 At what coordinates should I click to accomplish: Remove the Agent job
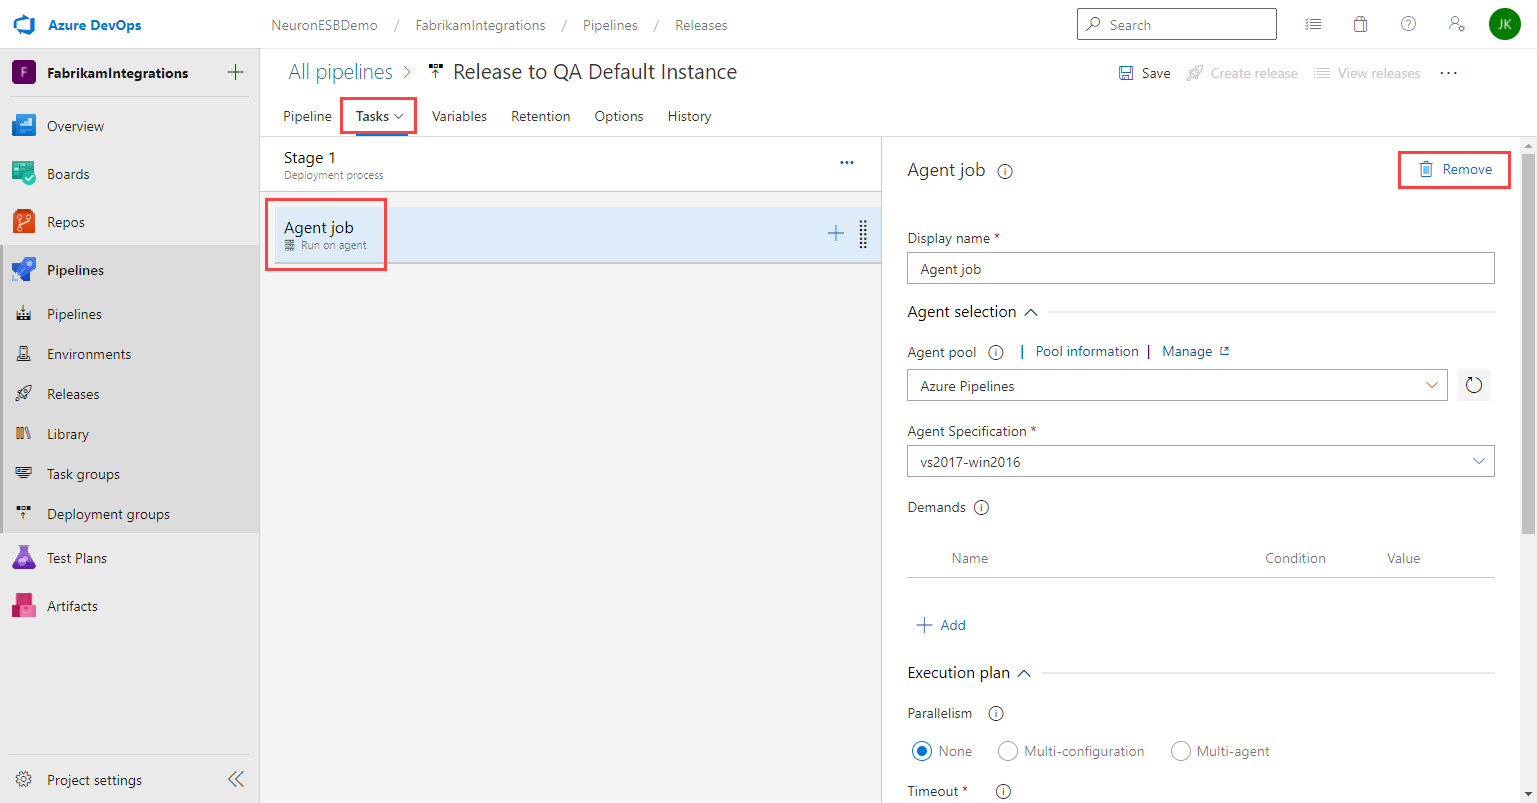point(1455,170)
